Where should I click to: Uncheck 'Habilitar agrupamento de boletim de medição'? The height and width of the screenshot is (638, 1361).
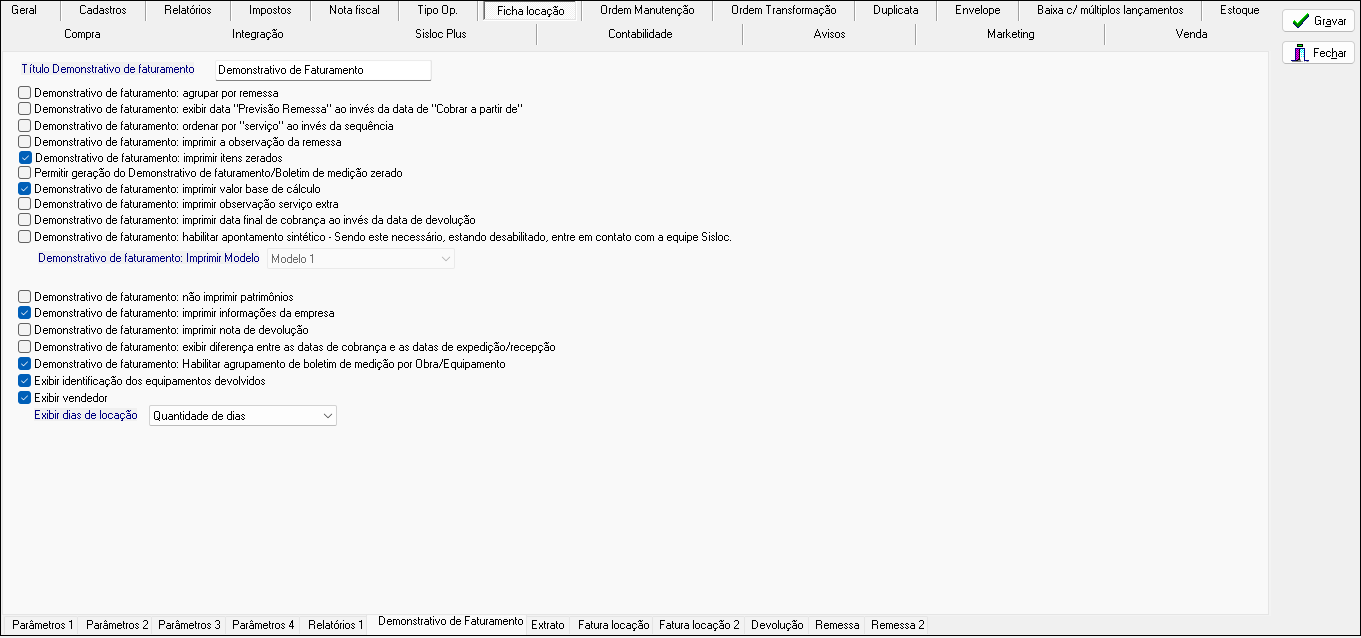(25, 364)
